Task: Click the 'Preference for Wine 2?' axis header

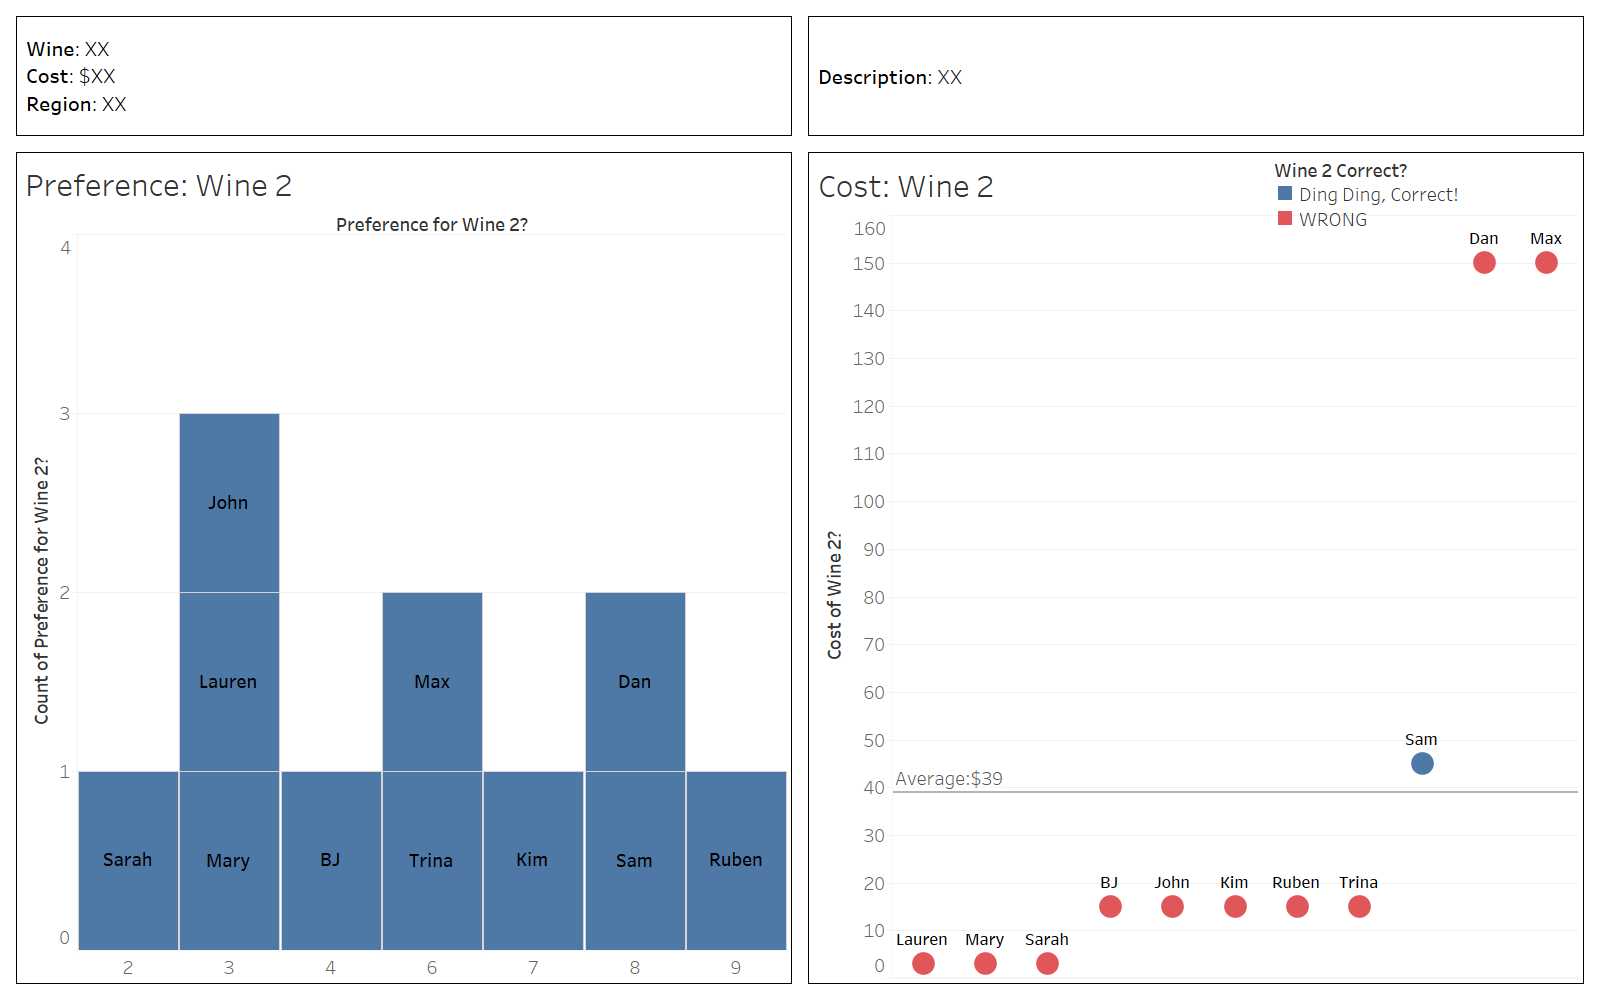Action: point(432,225)
